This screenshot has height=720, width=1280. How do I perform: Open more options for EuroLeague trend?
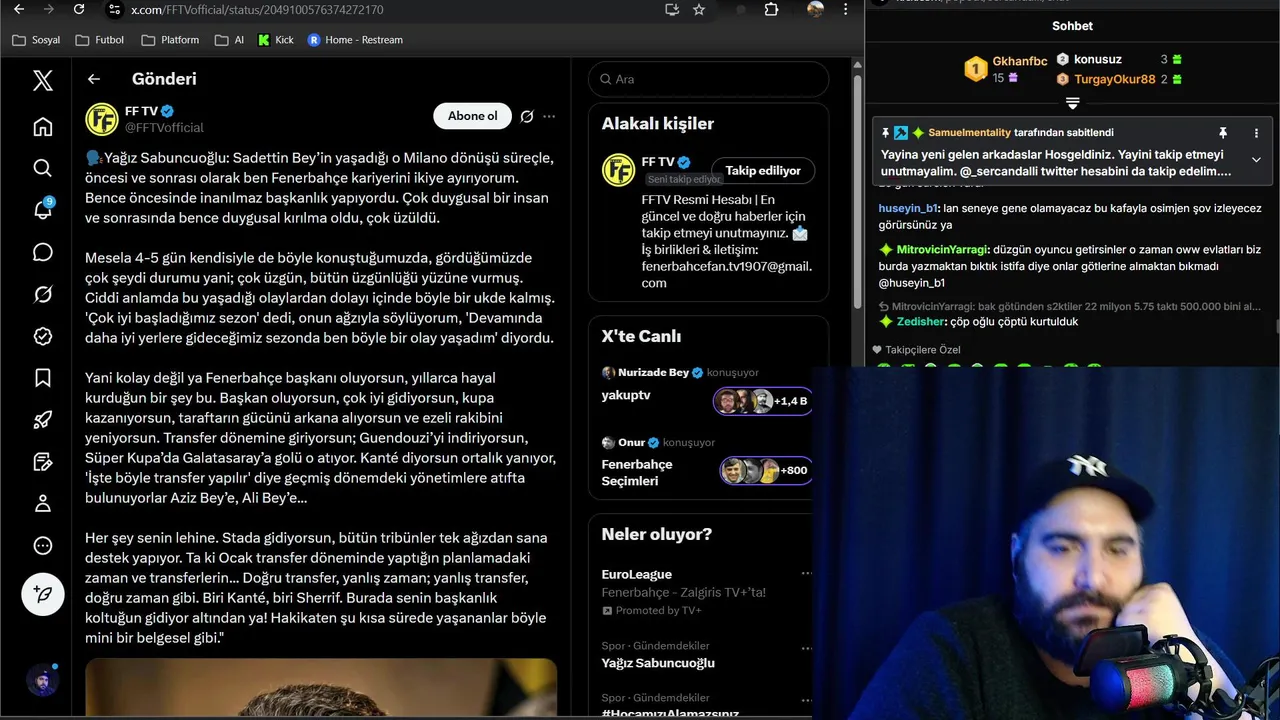(806, 574)
